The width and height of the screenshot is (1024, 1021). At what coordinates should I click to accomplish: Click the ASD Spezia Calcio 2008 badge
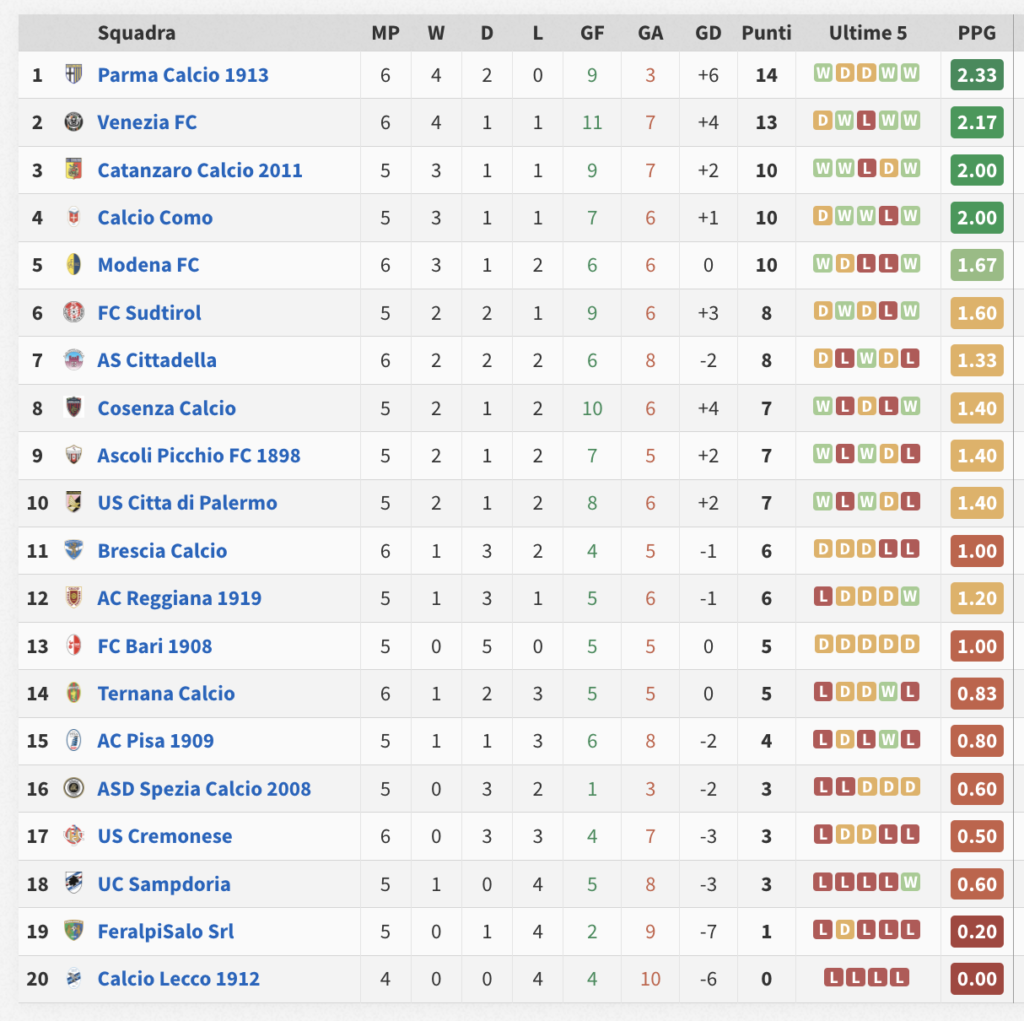tap(74, 788)
